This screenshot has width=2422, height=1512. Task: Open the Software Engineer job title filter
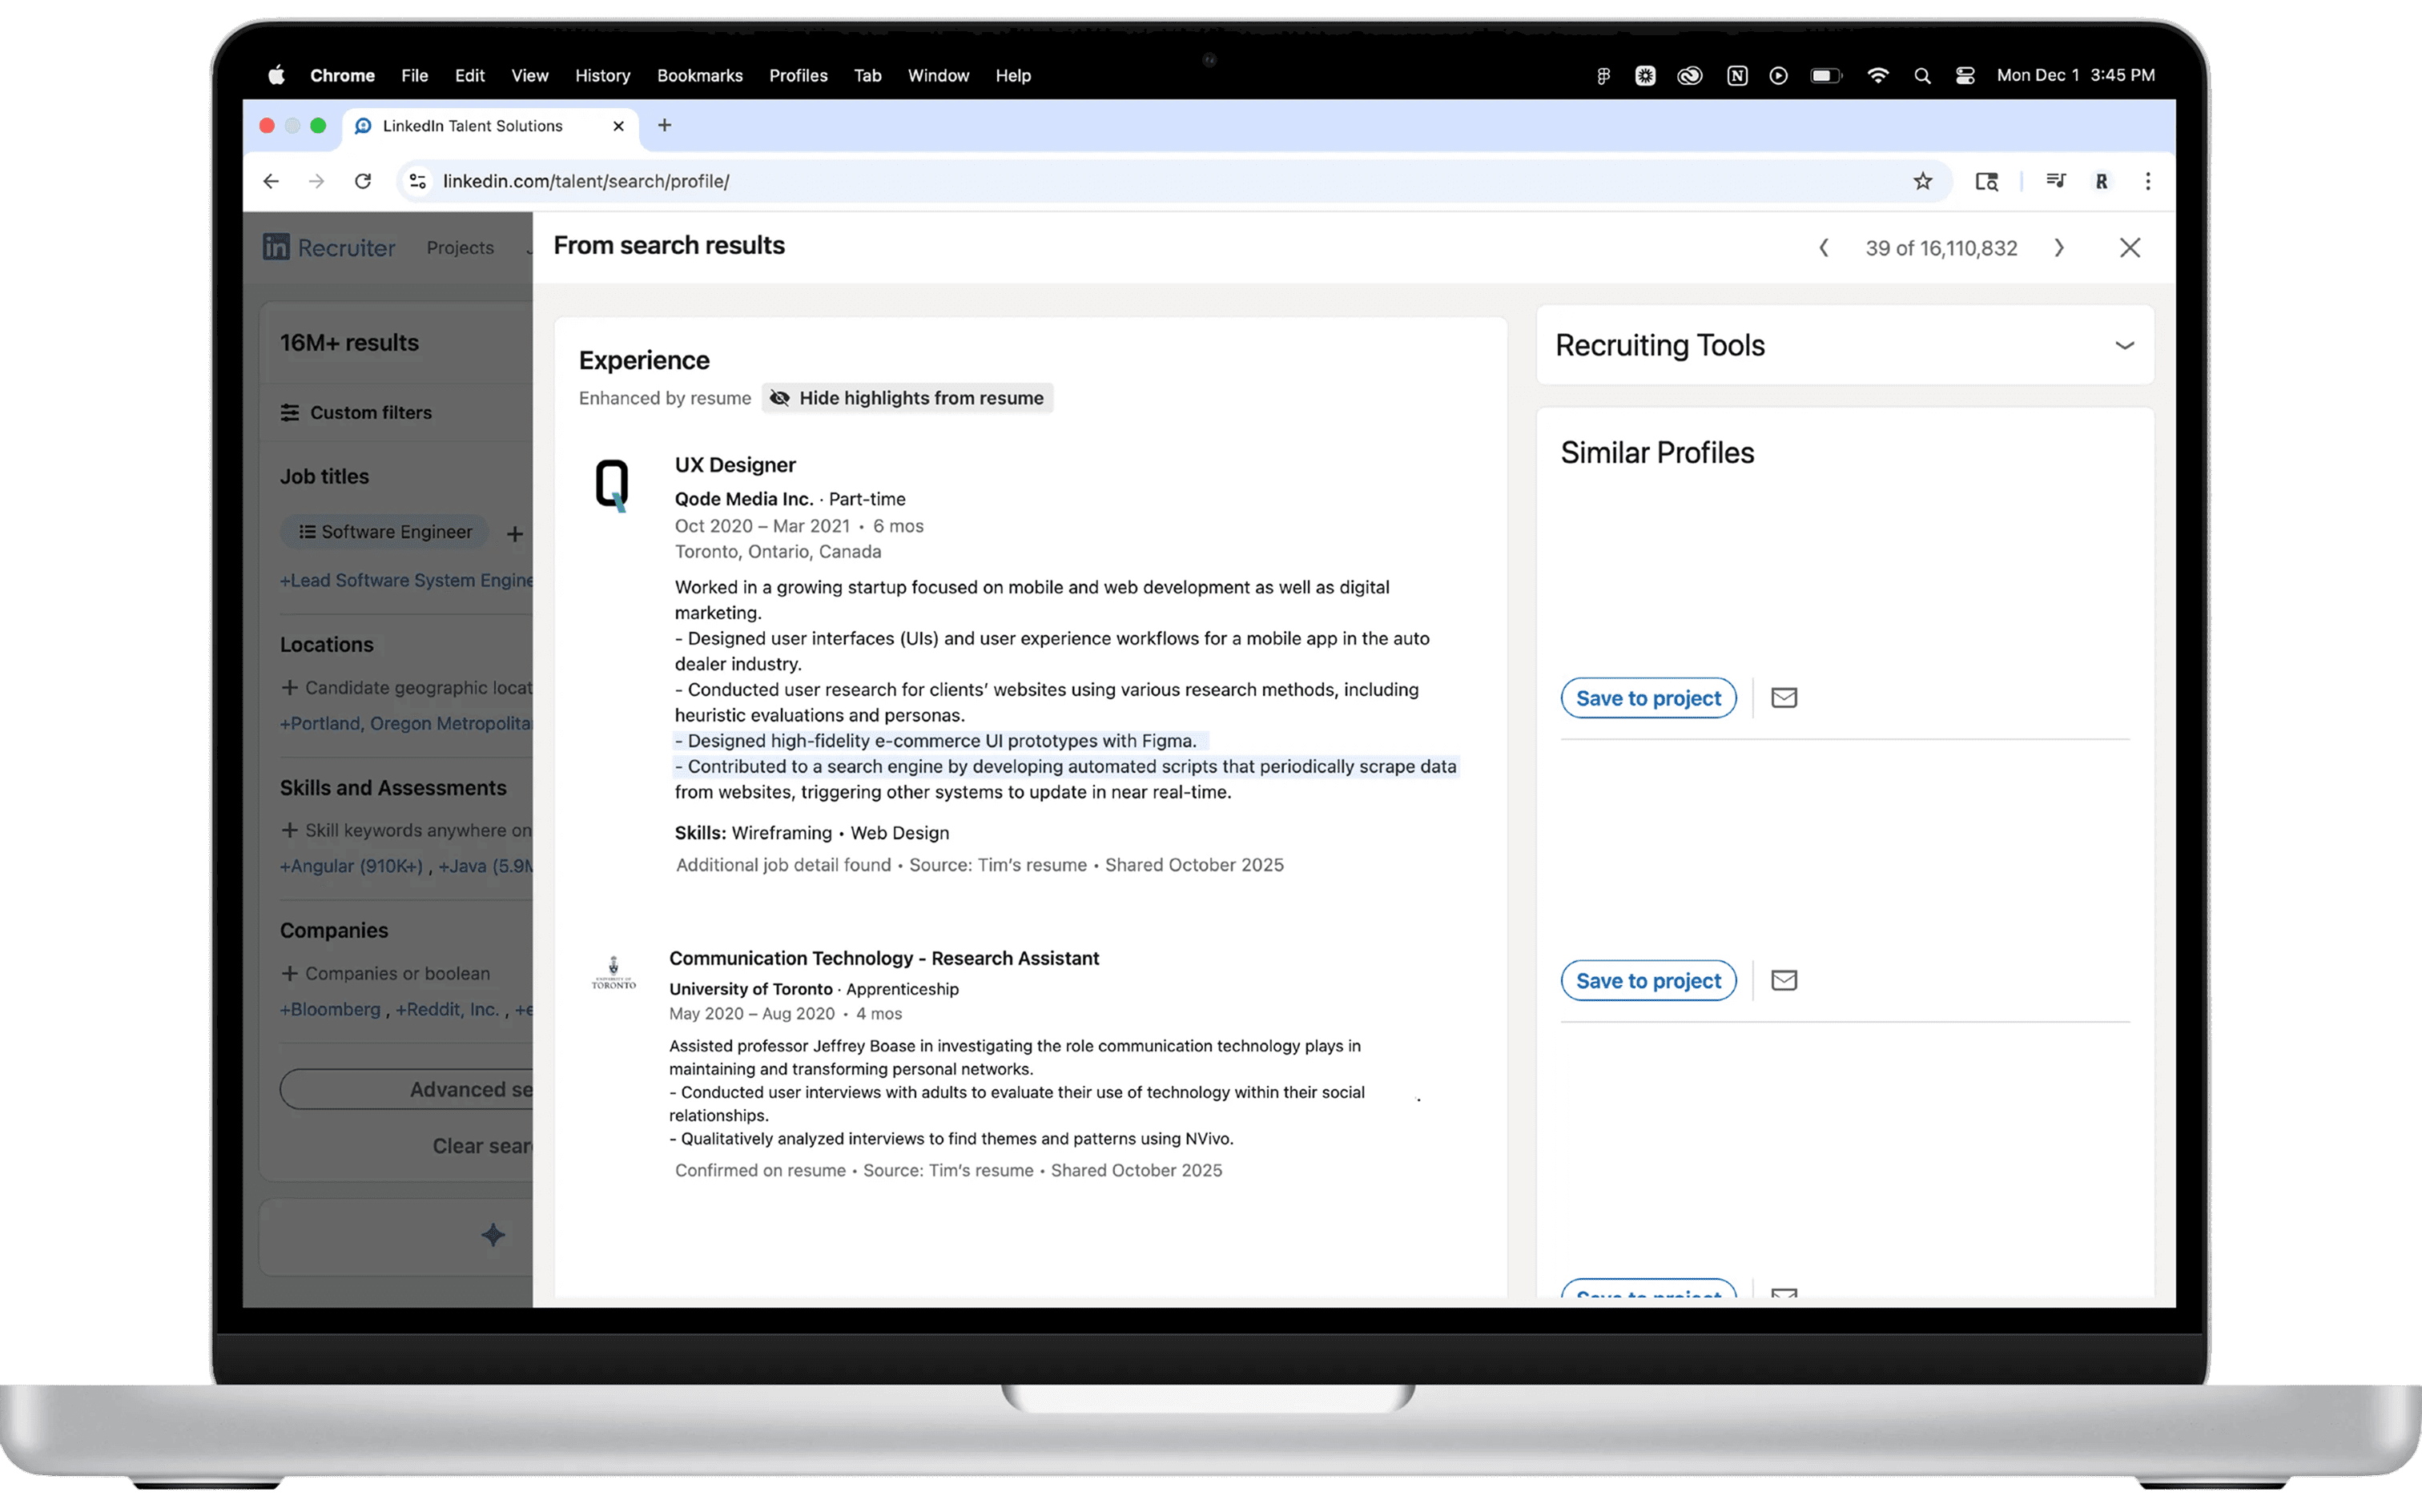(385, 532)
